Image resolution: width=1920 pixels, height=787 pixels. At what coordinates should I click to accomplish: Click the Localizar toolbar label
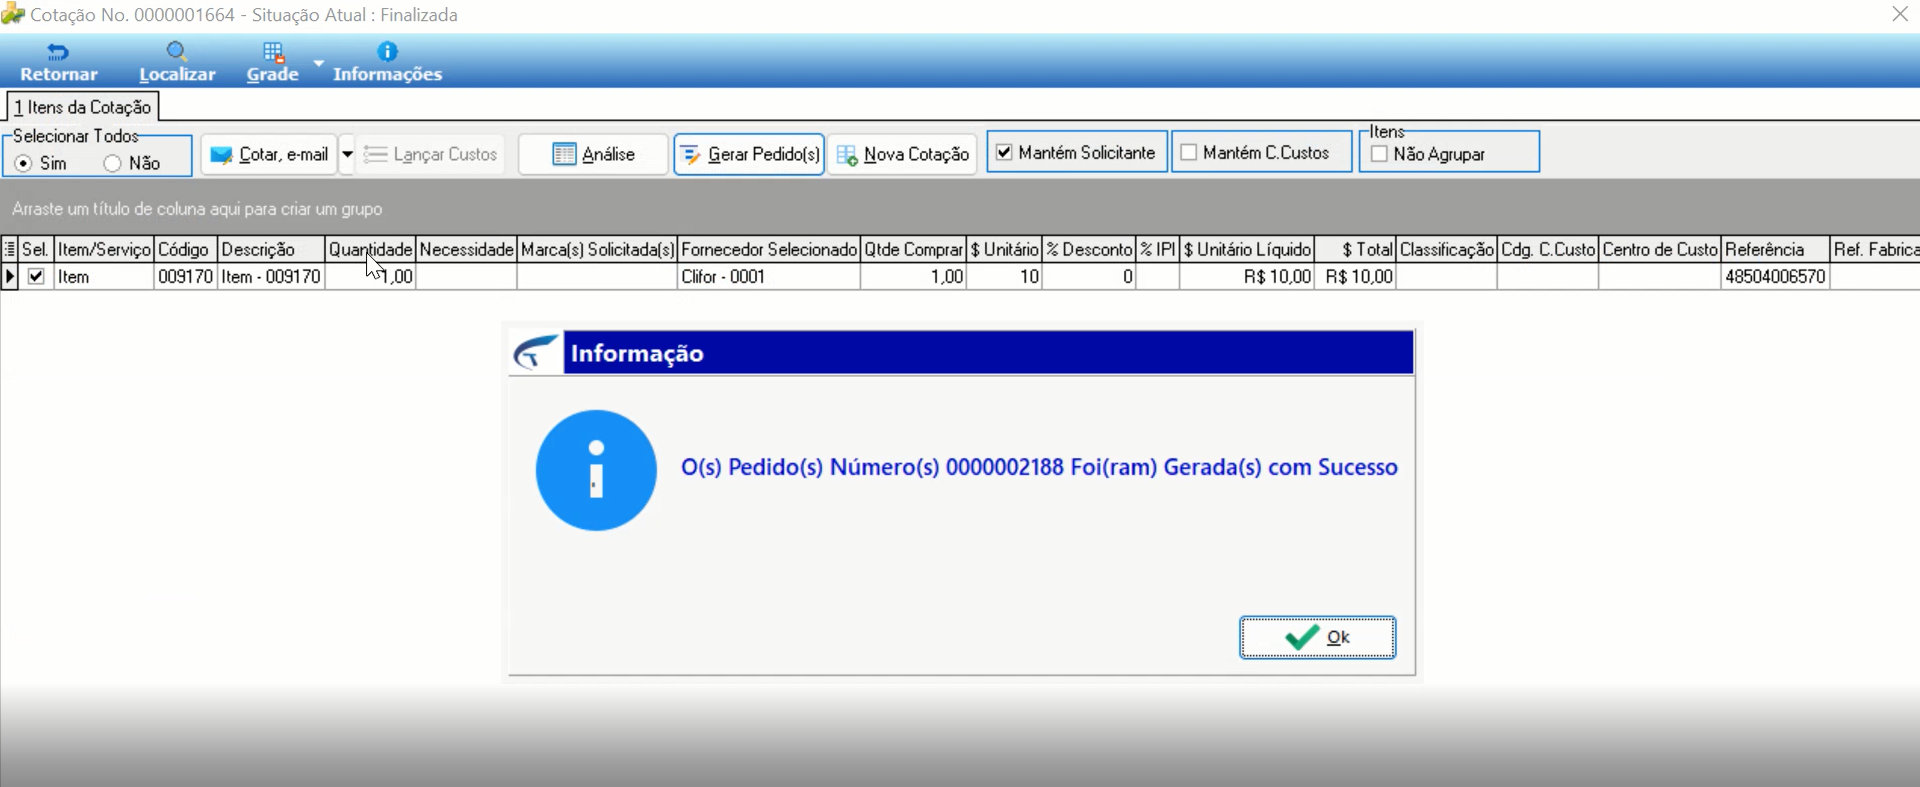177,74
